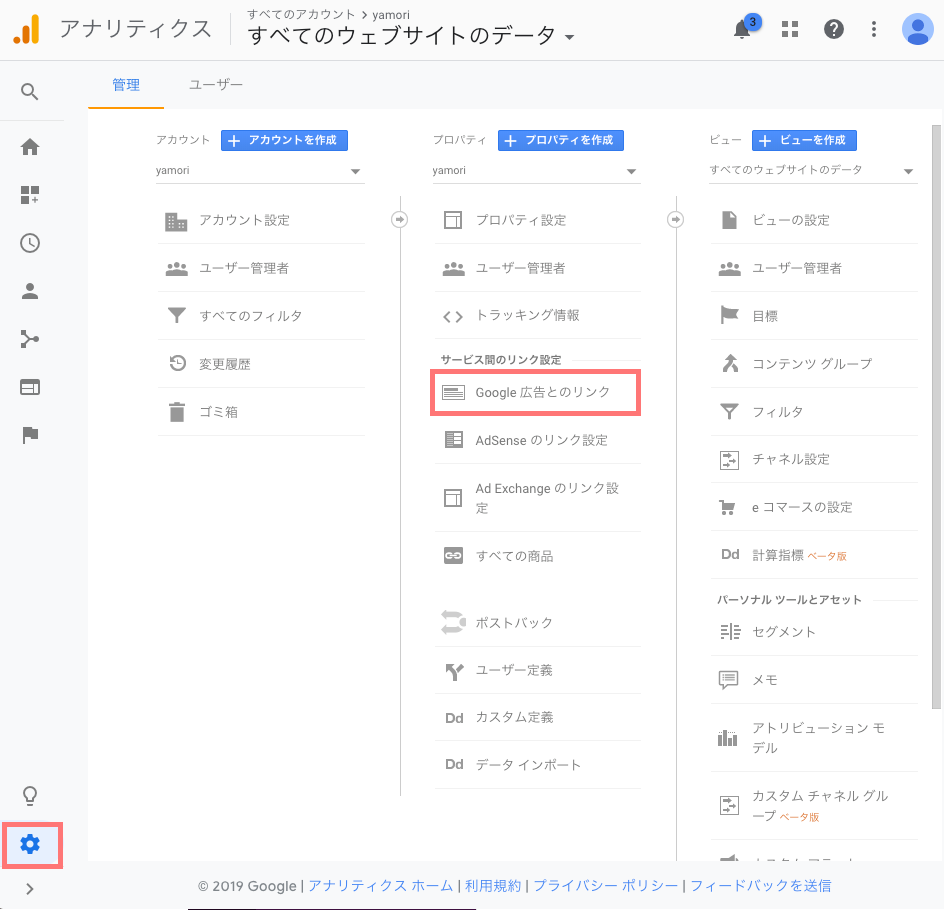This screenshot has width=944, height=910.
Task: Open Audience person icon in sidebar
Action: coord(30,291)
